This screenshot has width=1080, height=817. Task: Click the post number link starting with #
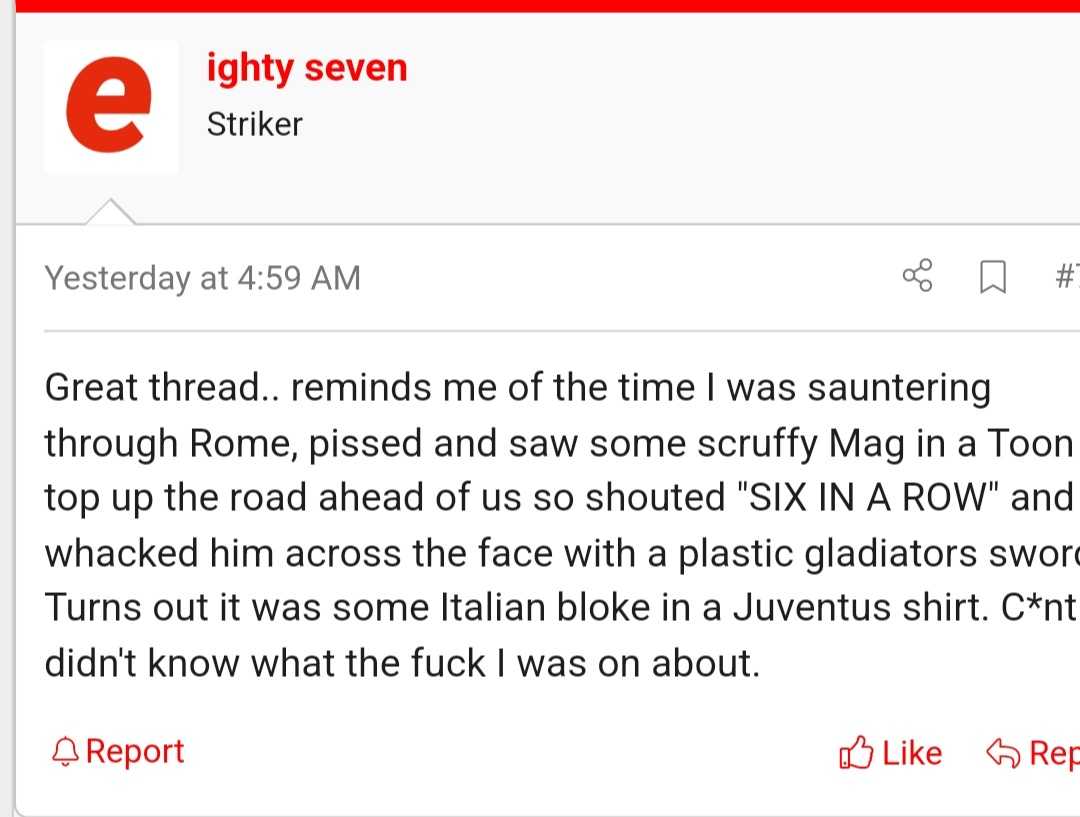[x=1067, y=276]
